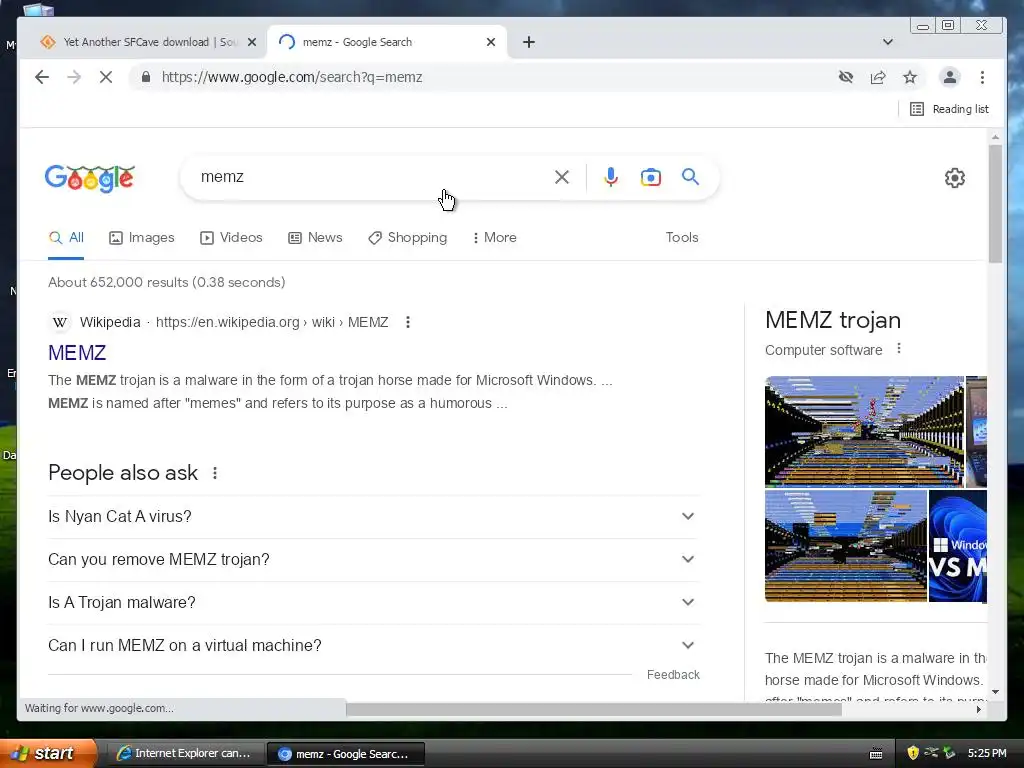
Task: Switch to Yet Another SFCave download tab
Action: 142,42
